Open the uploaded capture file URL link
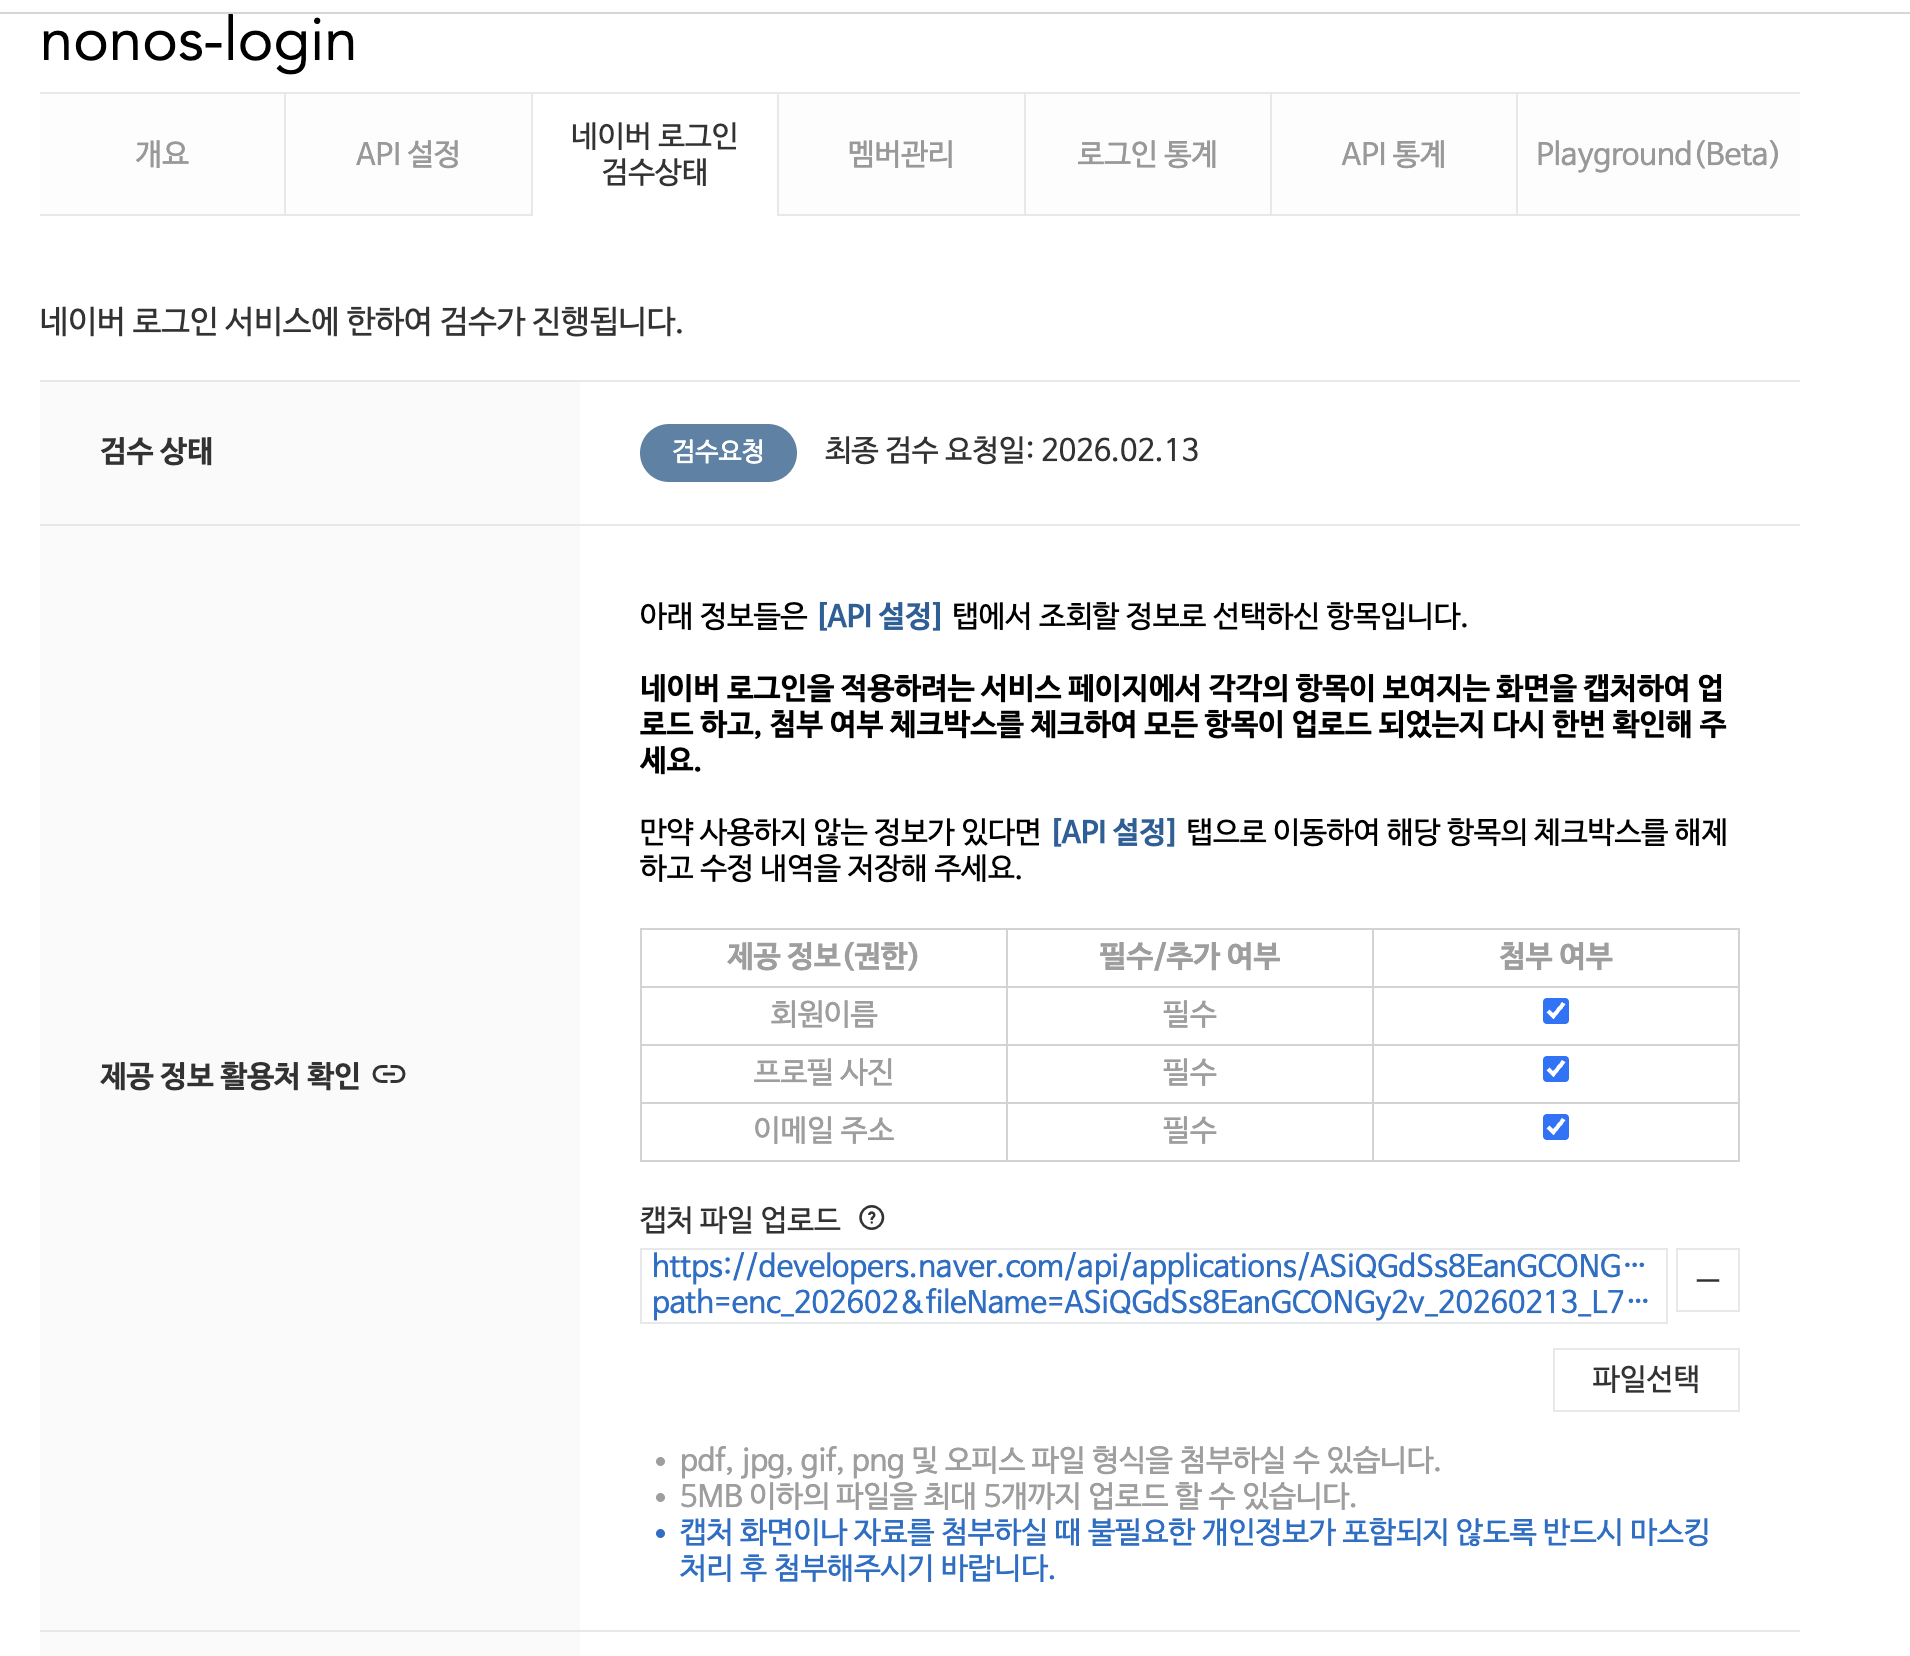The width and height of the screenshot is (1910, 1656). pyautogui.click(x=1149, y=1285)
